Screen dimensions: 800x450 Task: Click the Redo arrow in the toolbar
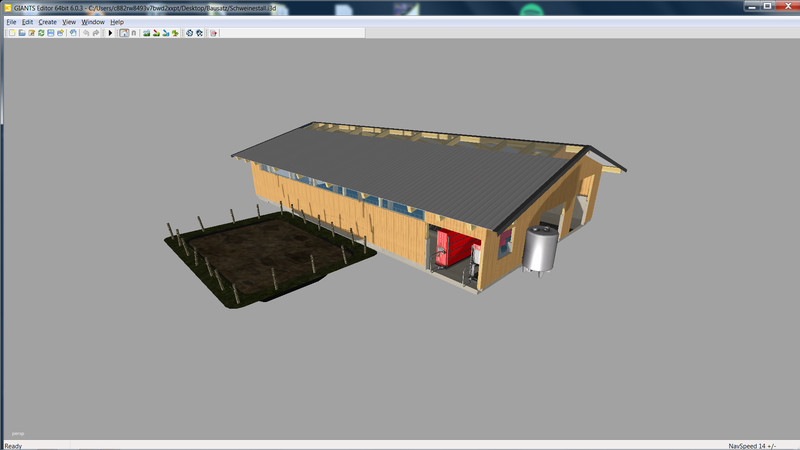pyautogui.click(x=96, y=33)
